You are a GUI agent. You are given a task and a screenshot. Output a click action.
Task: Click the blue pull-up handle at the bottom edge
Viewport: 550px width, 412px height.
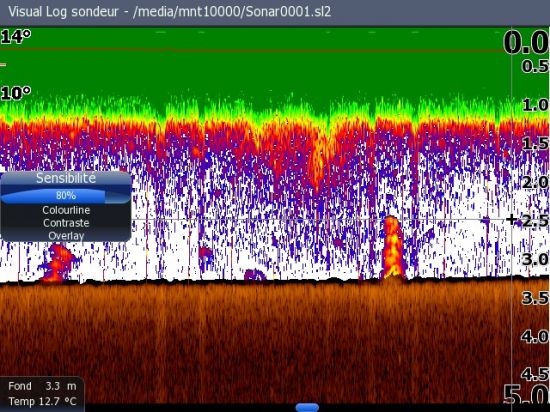(x=307, y=407)
